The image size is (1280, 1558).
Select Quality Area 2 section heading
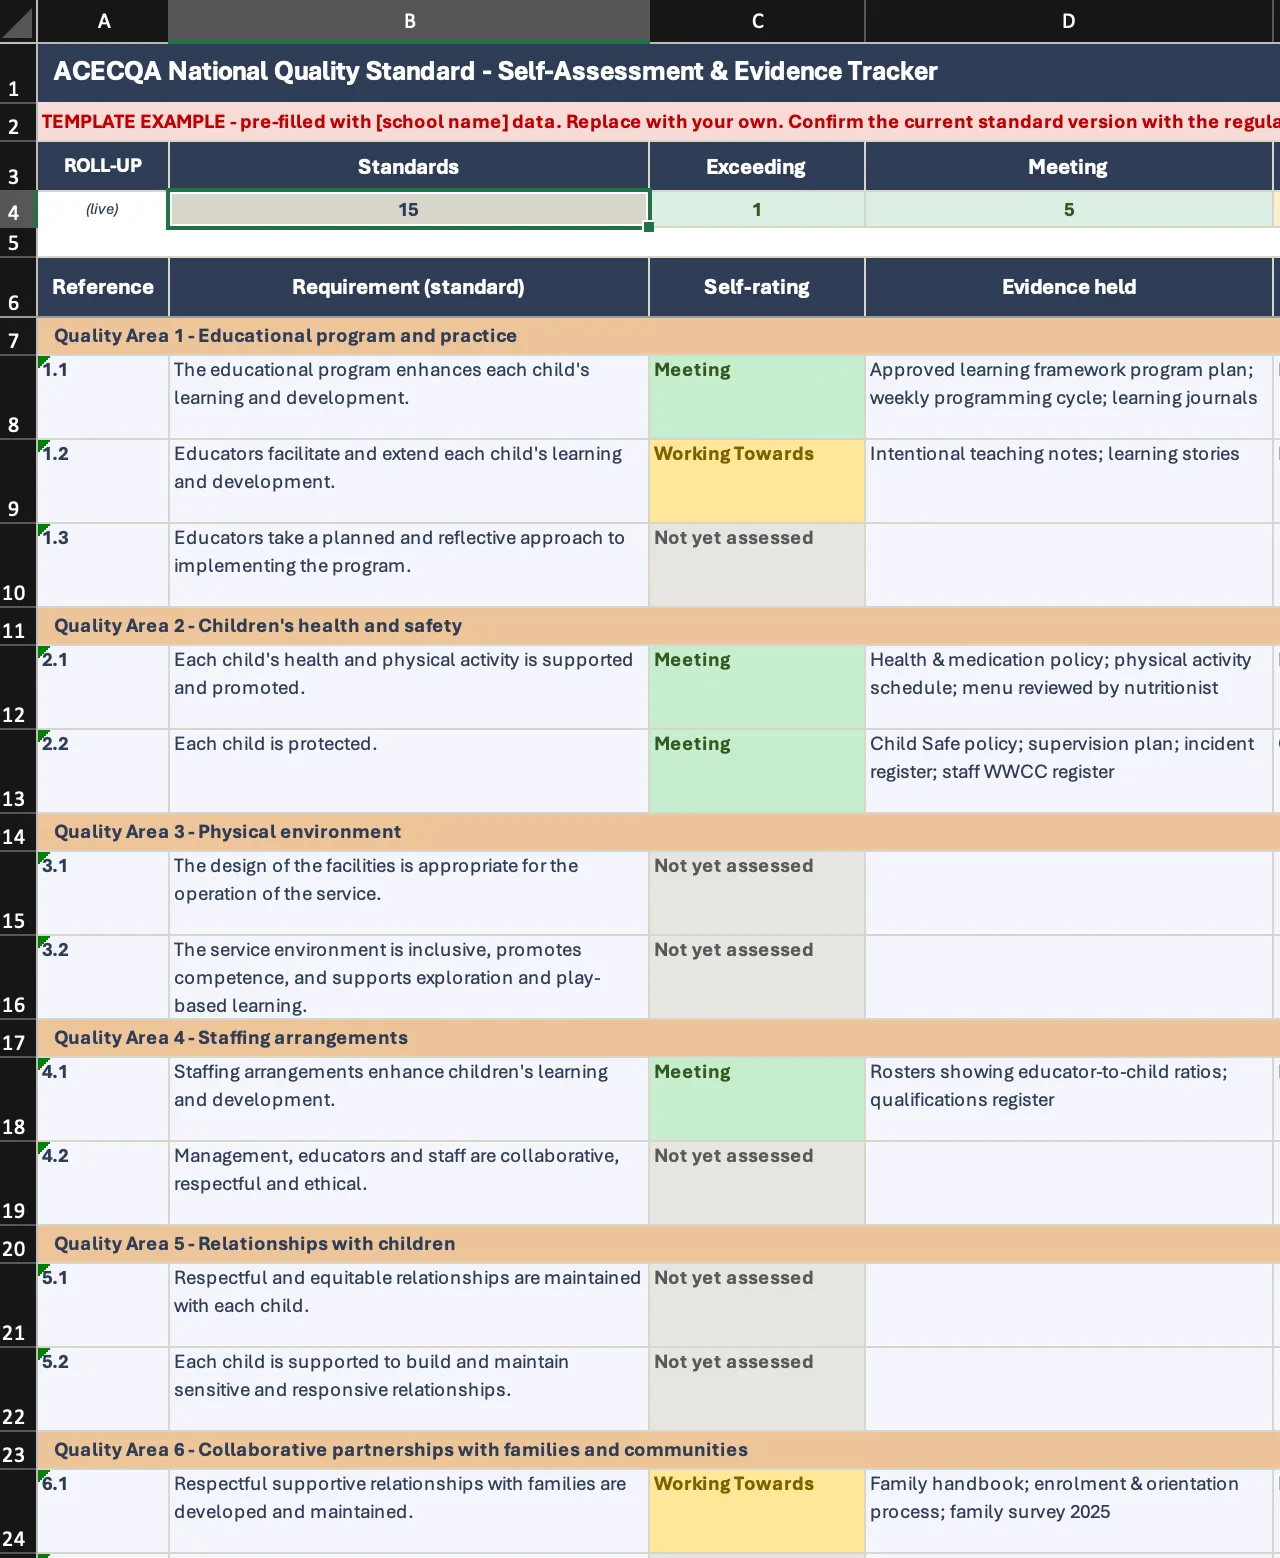point(659,626)
